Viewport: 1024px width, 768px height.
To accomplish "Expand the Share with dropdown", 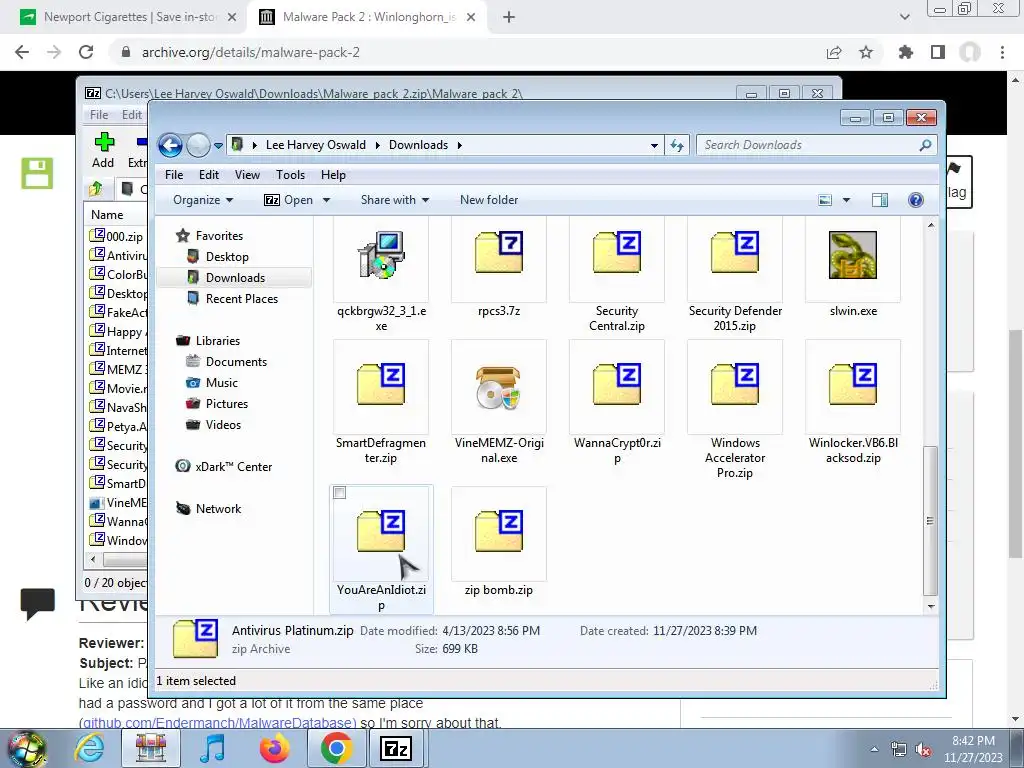I will click(x=395, y=200).
